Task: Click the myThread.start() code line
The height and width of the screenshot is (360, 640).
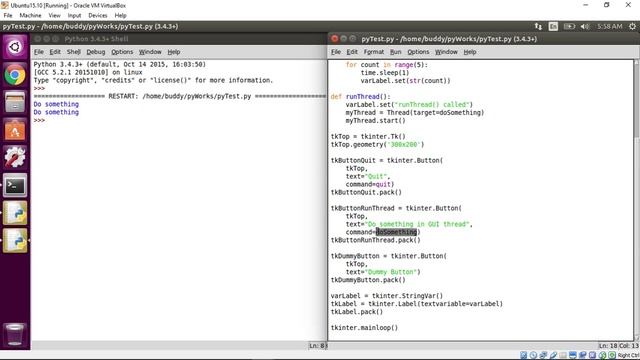Action: click(x=376, y=120)
